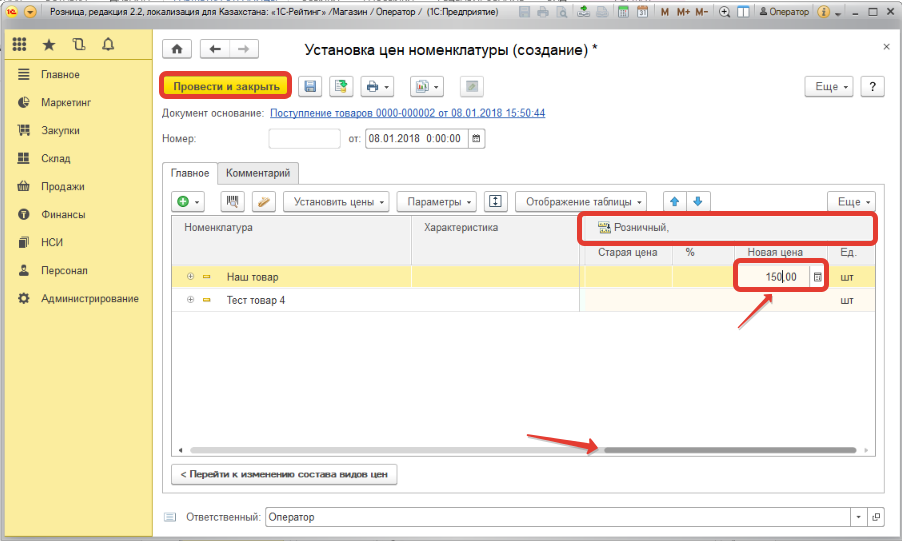Open the History icon in the top-left panel
902x541 pixels.
pyautogui.click(x=78, y=45)
